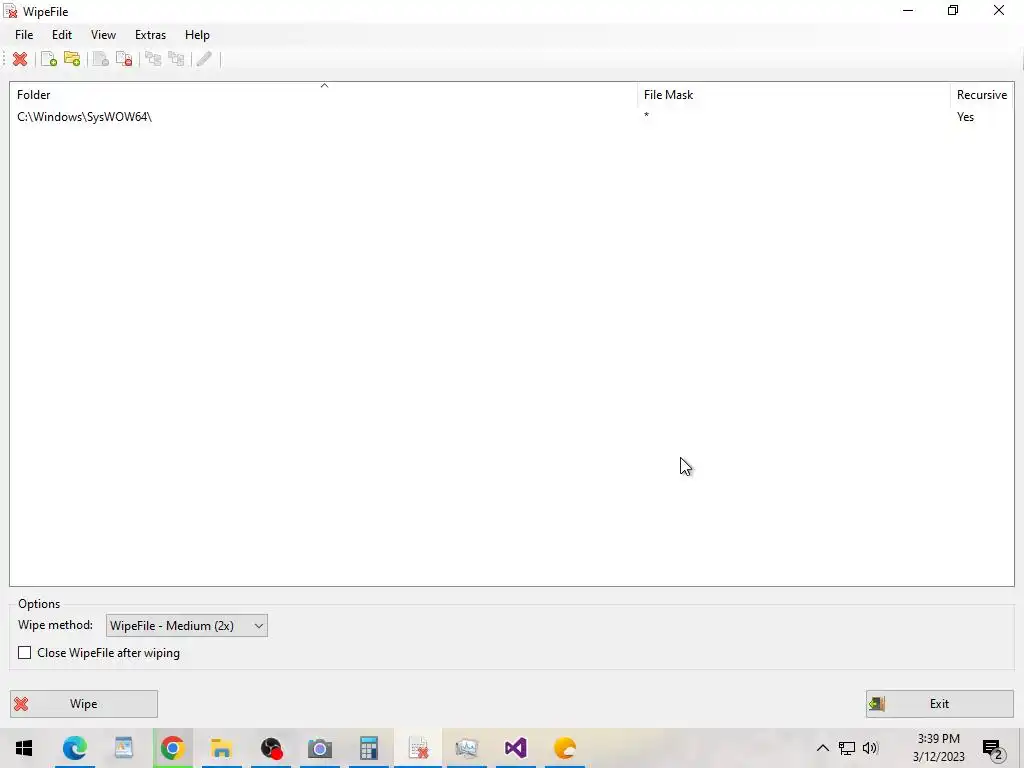Open the monitor-chart taskbar app icon
Viewport: 1024px width, 768px height.
pos(467,748)
